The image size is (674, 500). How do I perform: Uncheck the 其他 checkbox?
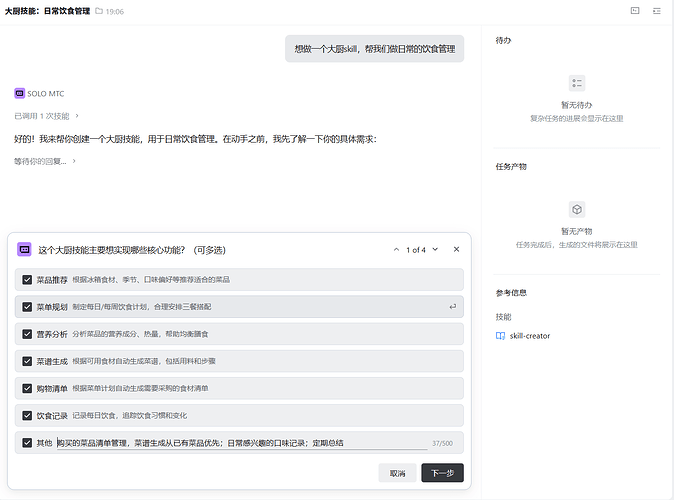[27, 443]
